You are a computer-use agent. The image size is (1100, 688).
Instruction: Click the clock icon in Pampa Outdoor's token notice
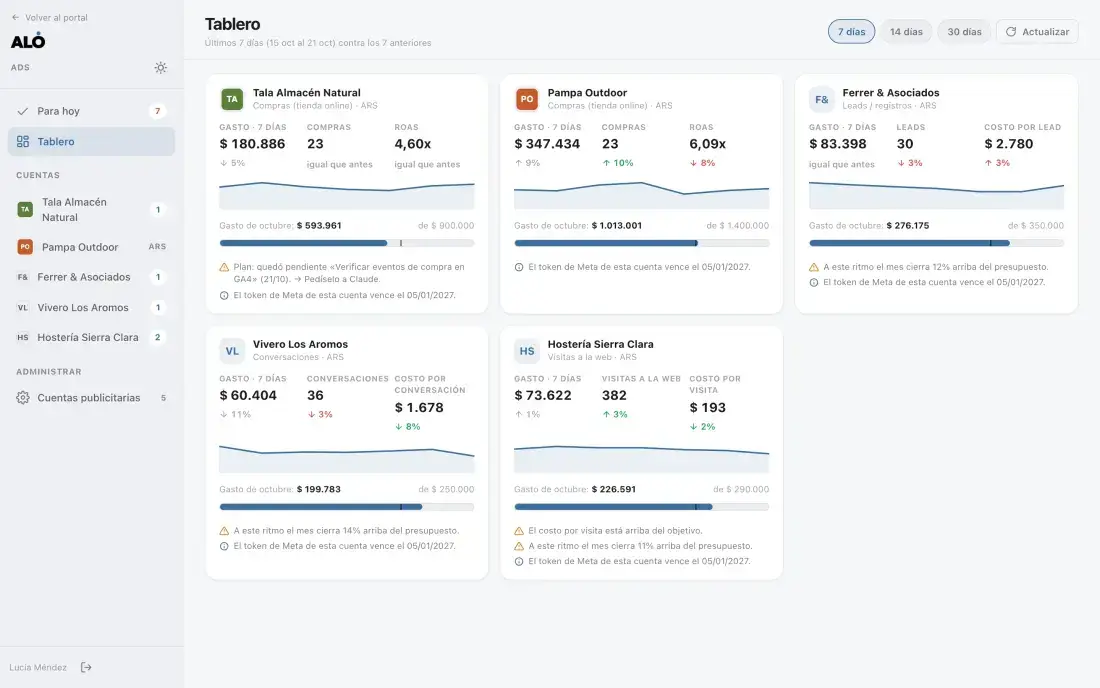click(x=519, y=267)
